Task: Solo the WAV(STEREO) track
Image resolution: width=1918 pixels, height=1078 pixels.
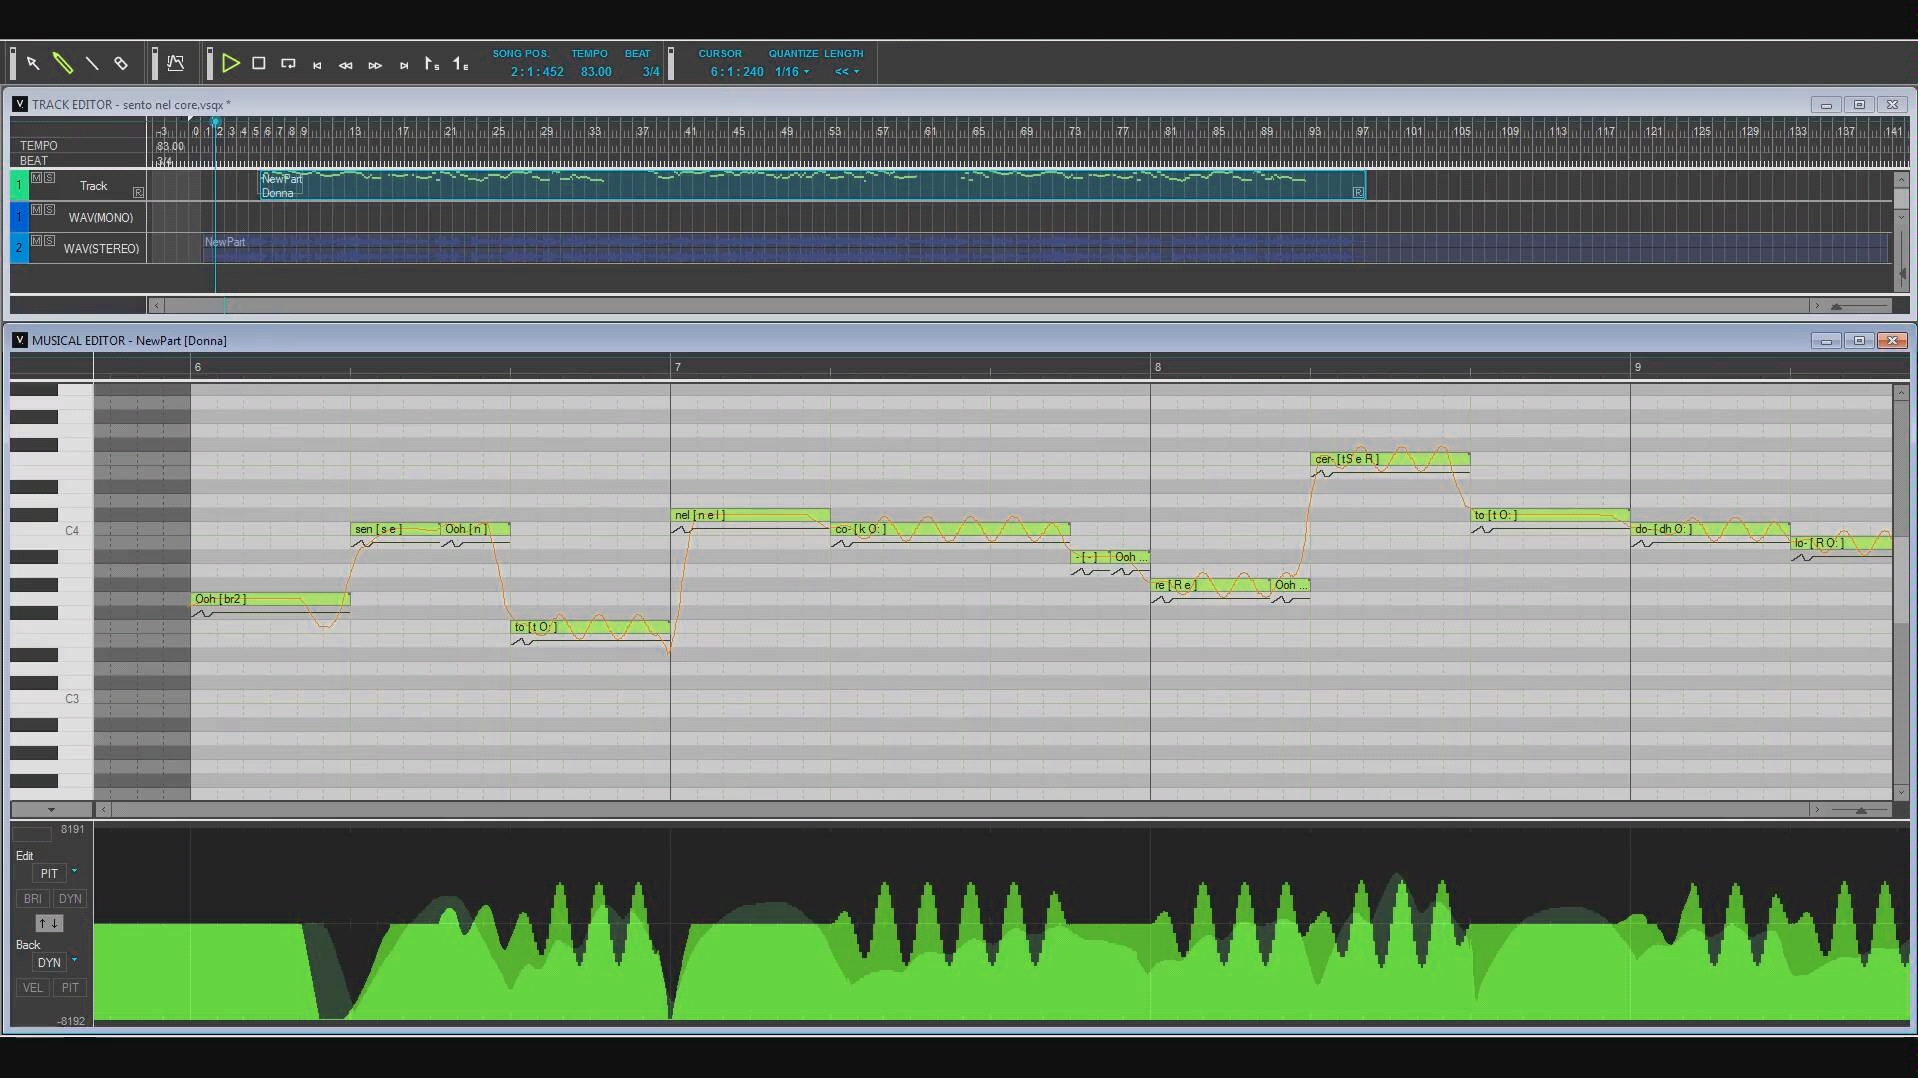Action: 50,241
